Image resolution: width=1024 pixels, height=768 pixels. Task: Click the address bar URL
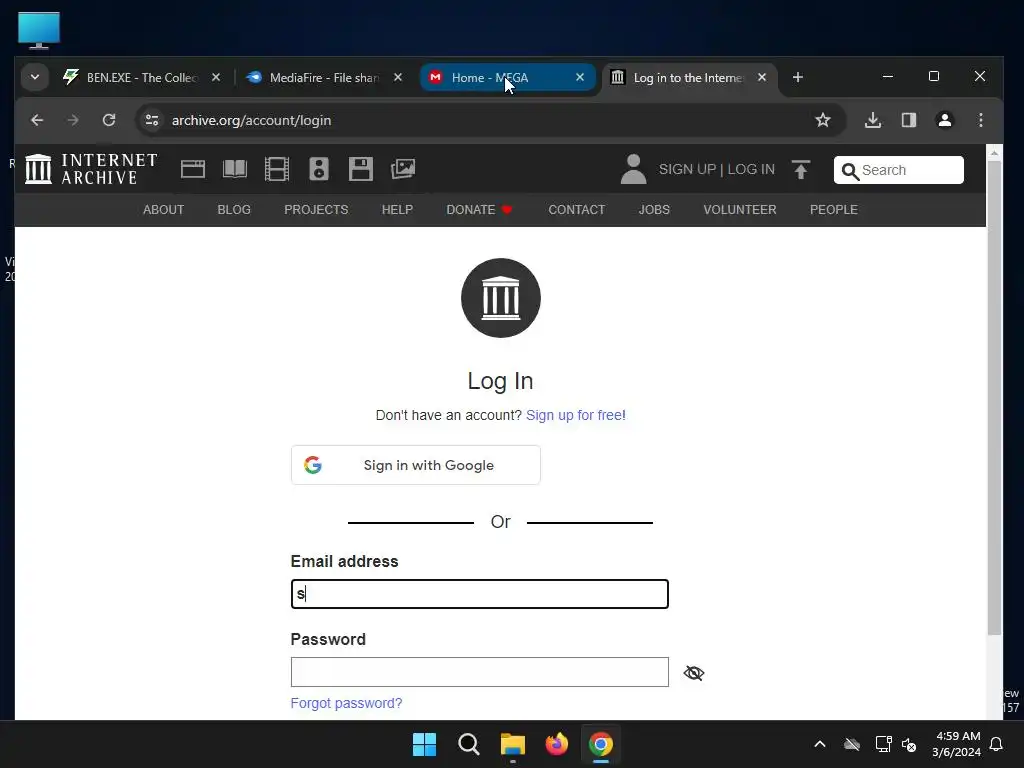coord(251,120)
